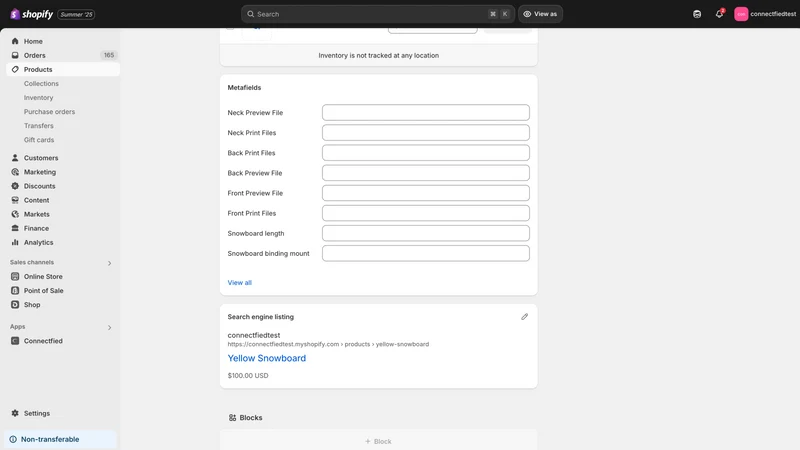
Task: Click the Metafields section heading
Action: [244, 88]
